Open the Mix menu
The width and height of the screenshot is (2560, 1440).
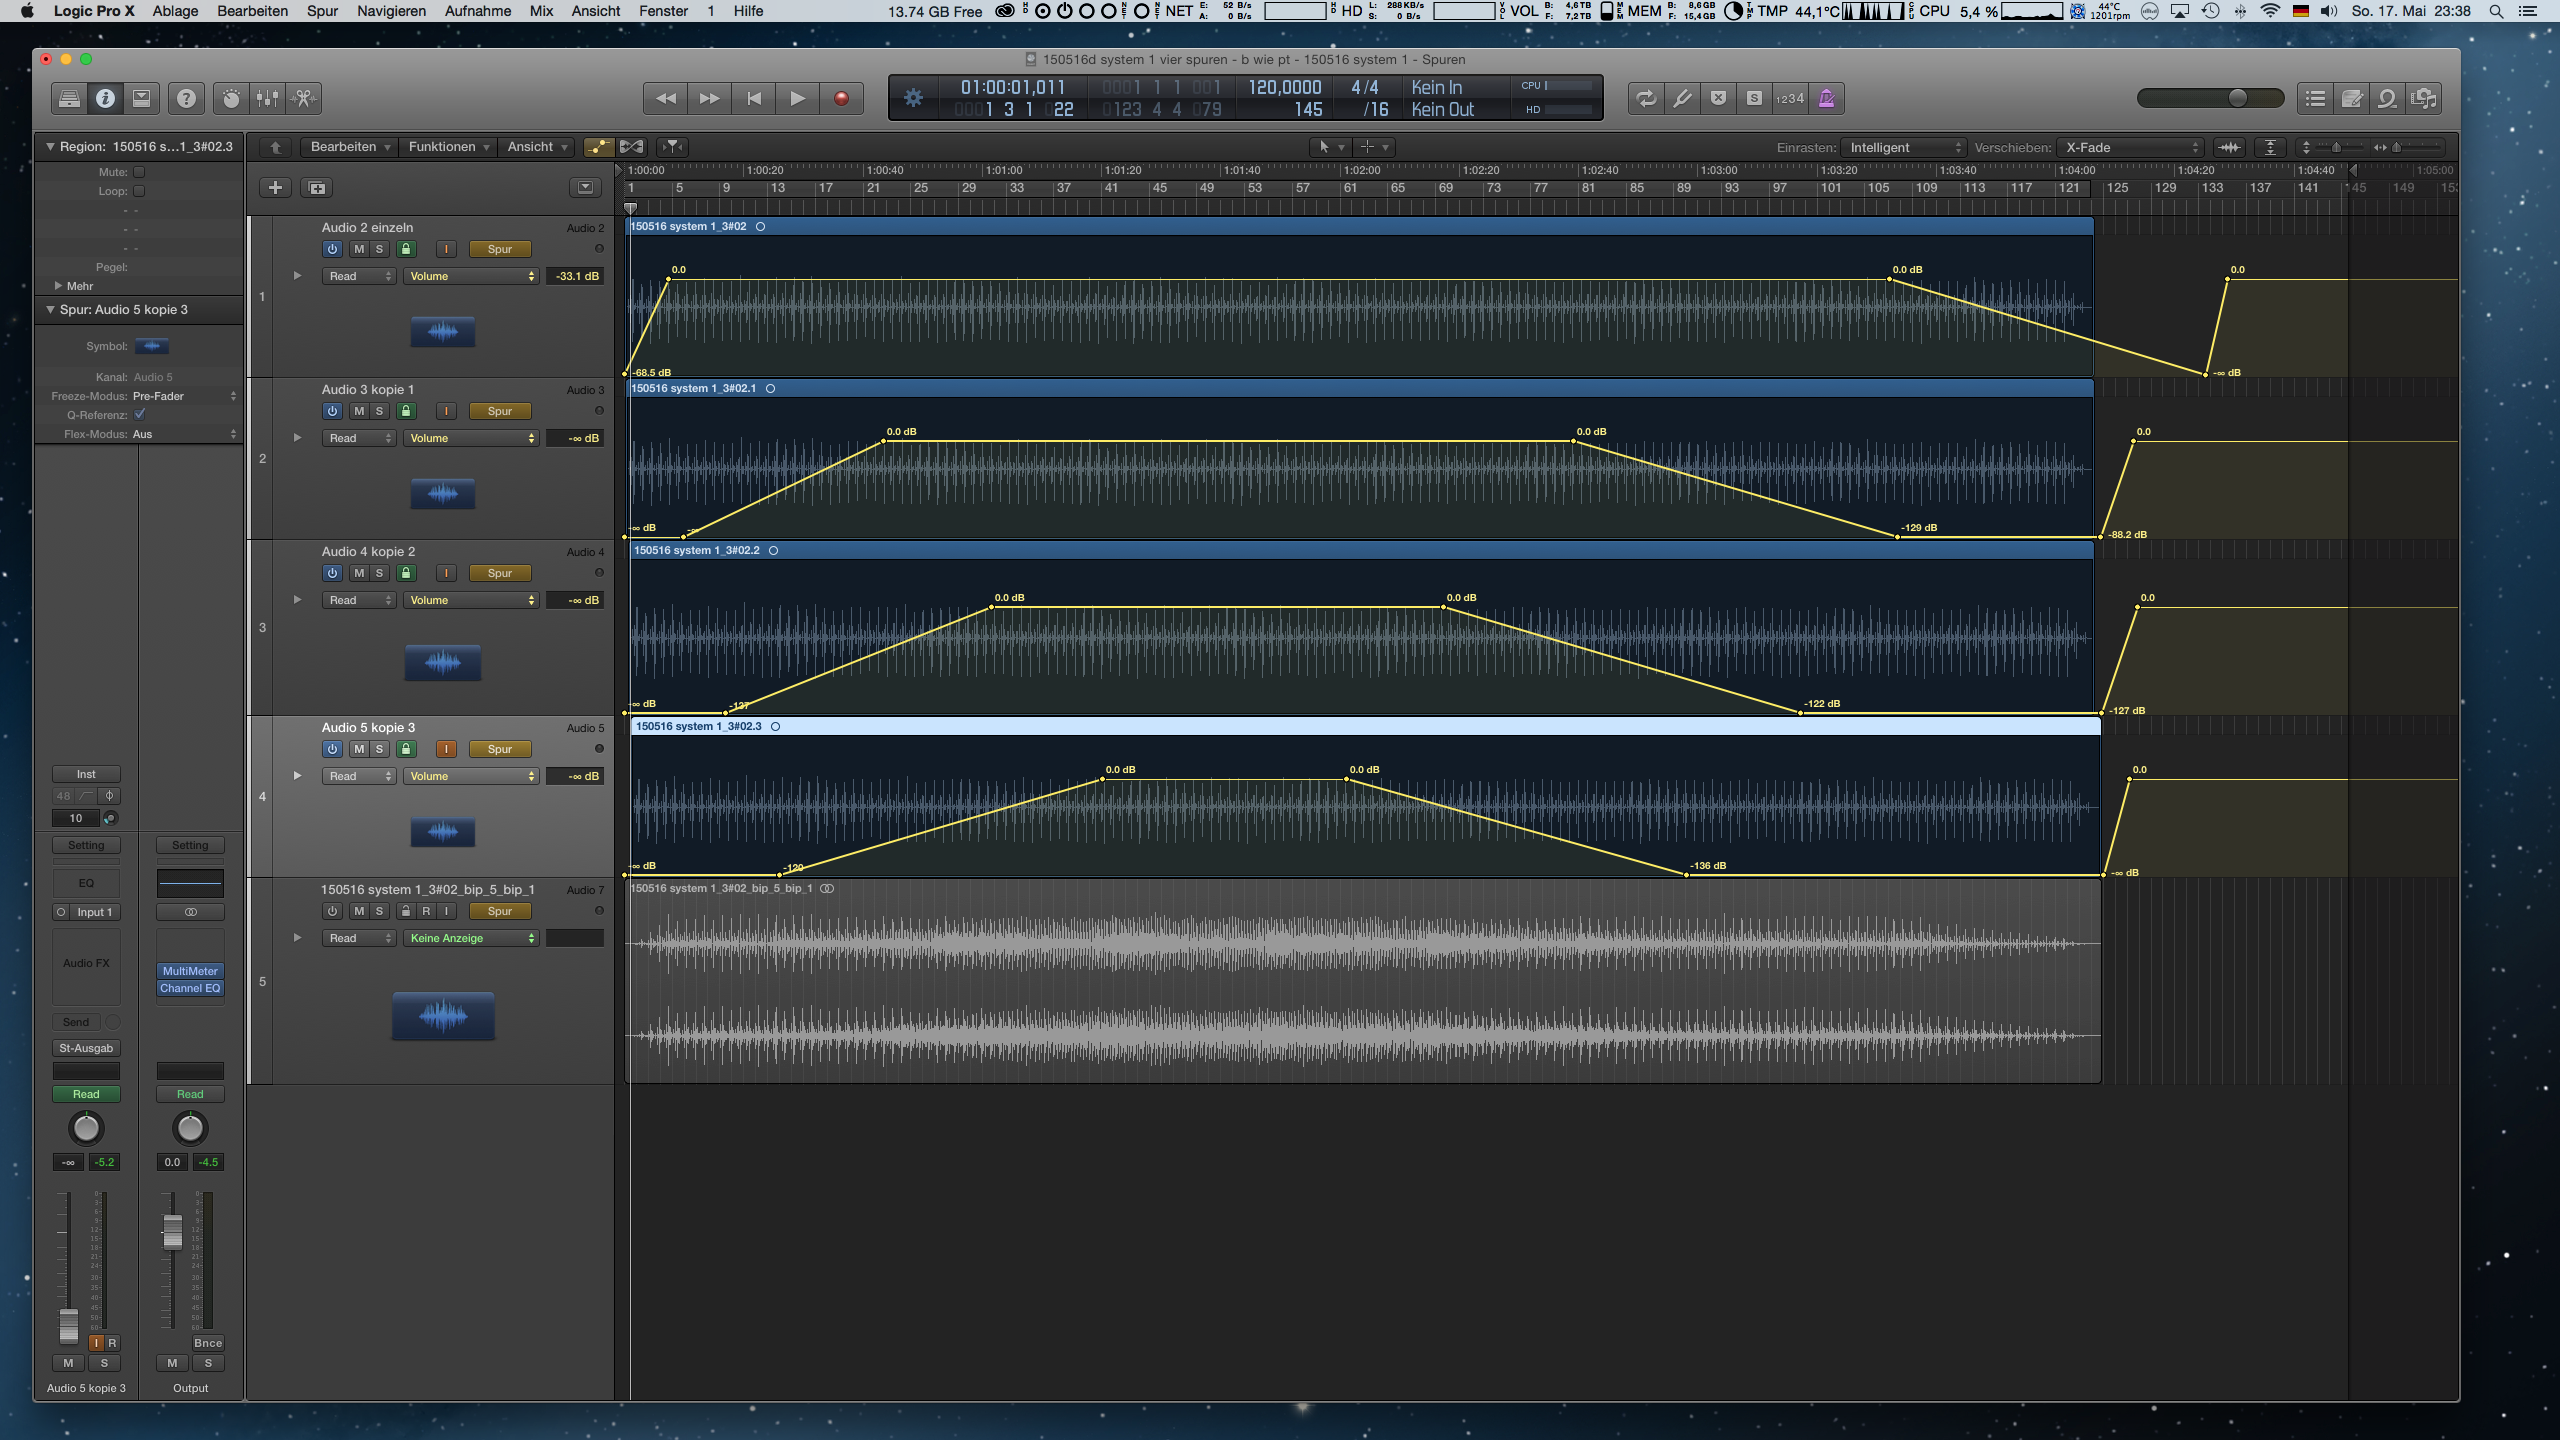[x=541, y=11]
